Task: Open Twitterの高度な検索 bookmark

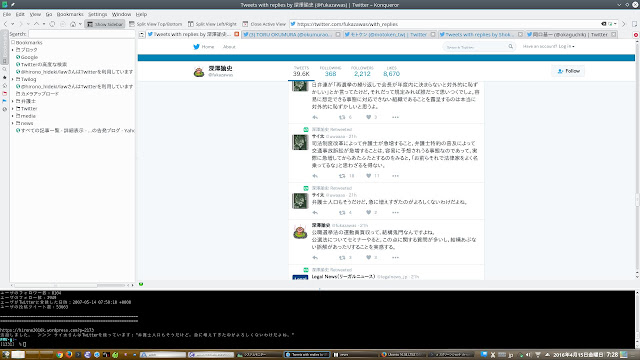Action: (41, 64)
